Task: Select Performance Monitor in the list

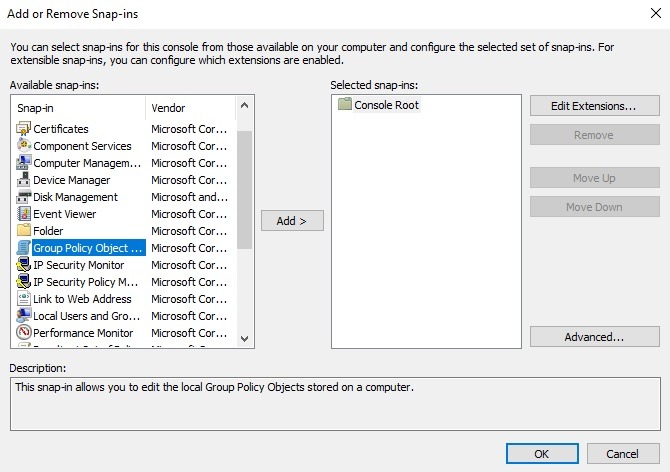Action: 83,333
